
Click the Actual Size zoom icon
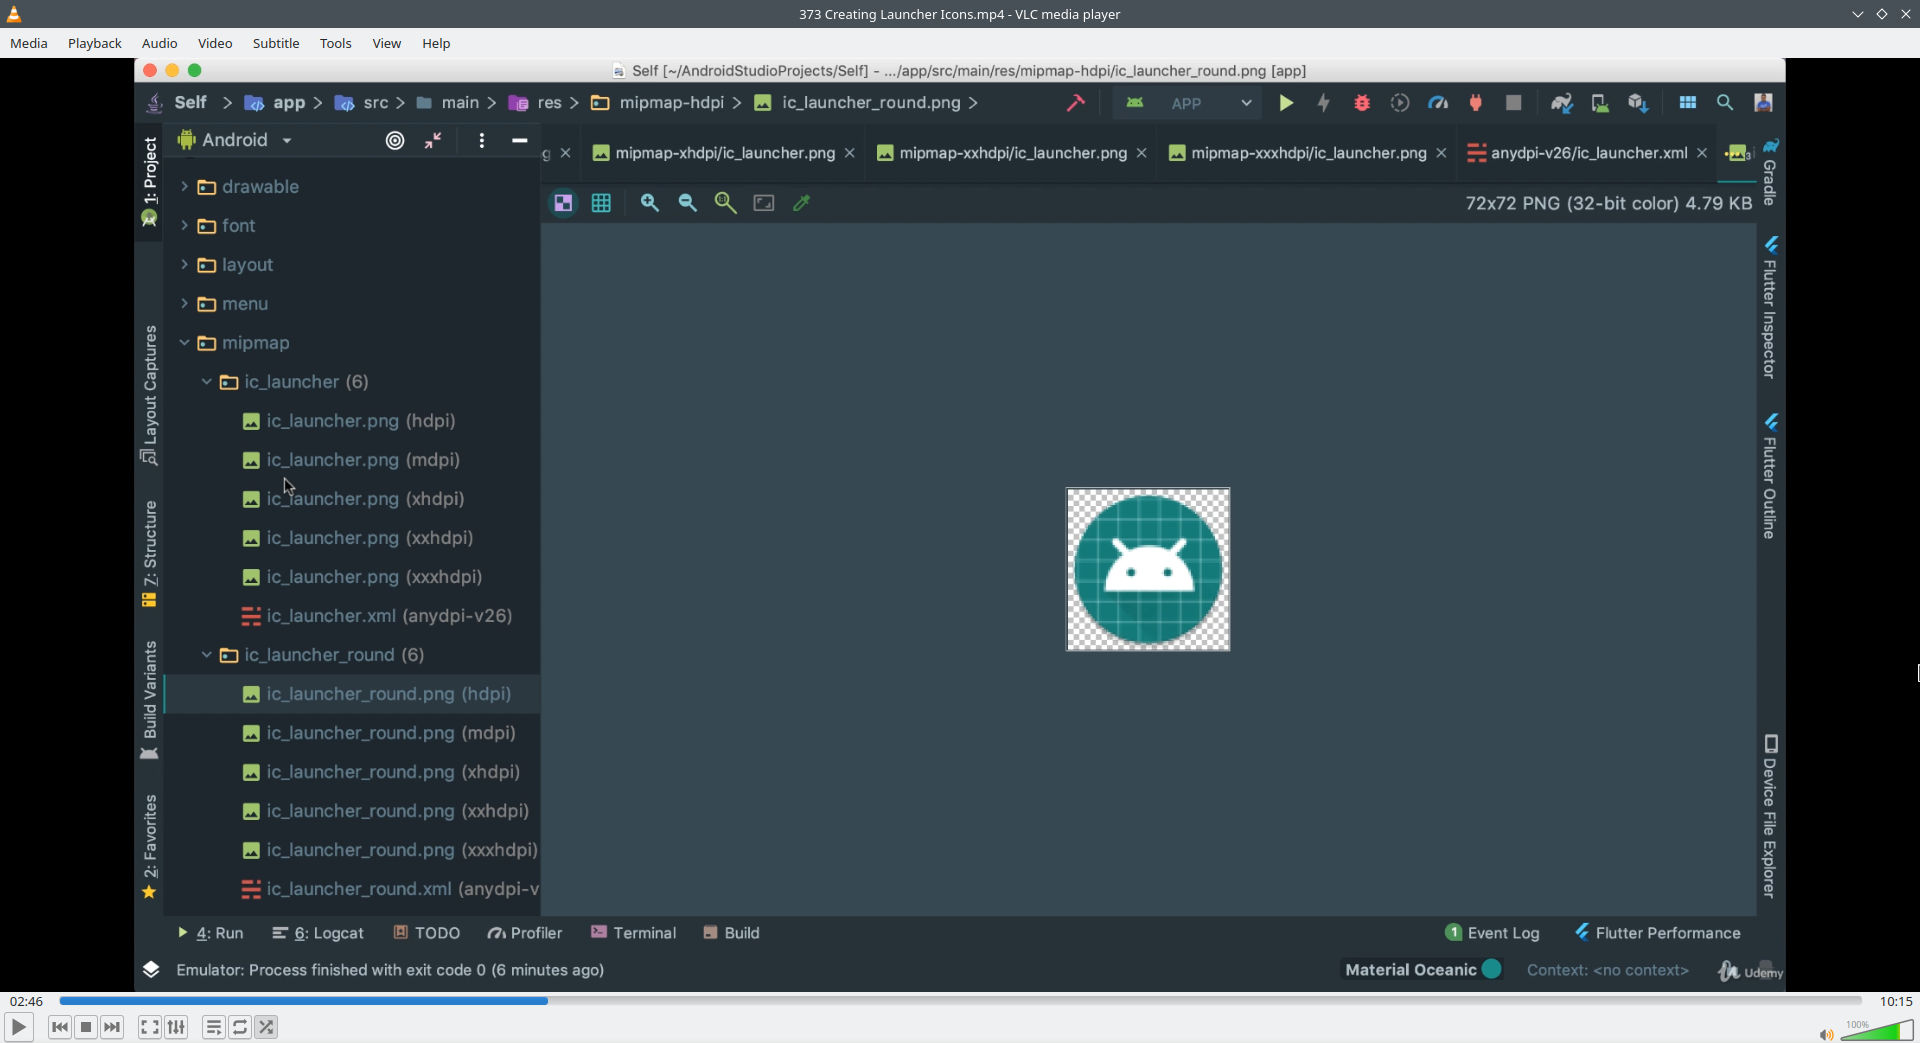(x=726, y=203)
